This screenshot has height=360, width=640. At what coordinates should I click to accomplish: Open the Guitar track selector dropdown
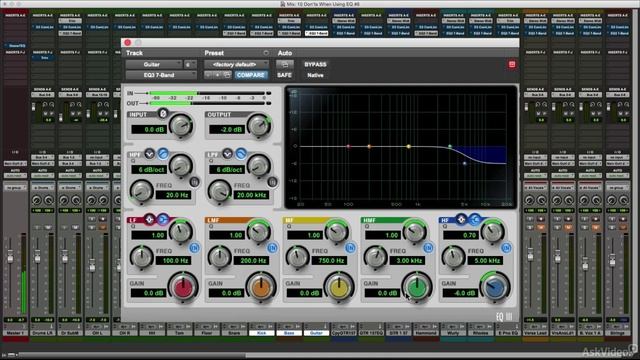pos(154,64)
